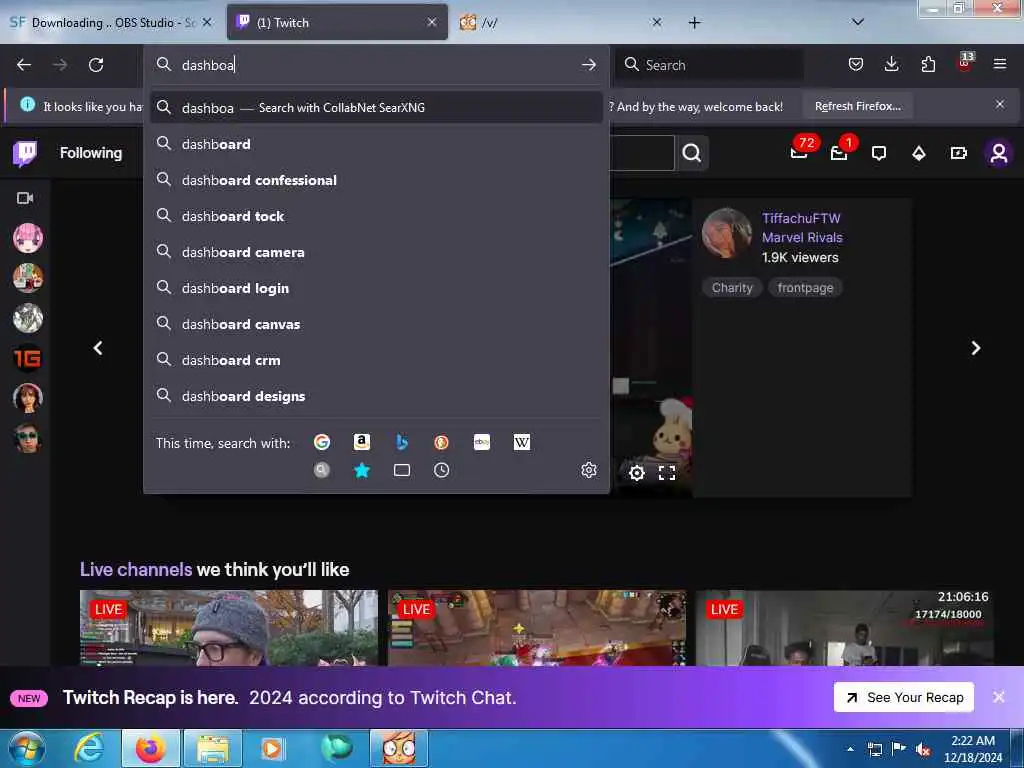The height and width of the screenshot is (768, 1024).
Task: Choose Search with CollabNet SearXNG row
Action: pyautogui.click(x=376, y=107)
